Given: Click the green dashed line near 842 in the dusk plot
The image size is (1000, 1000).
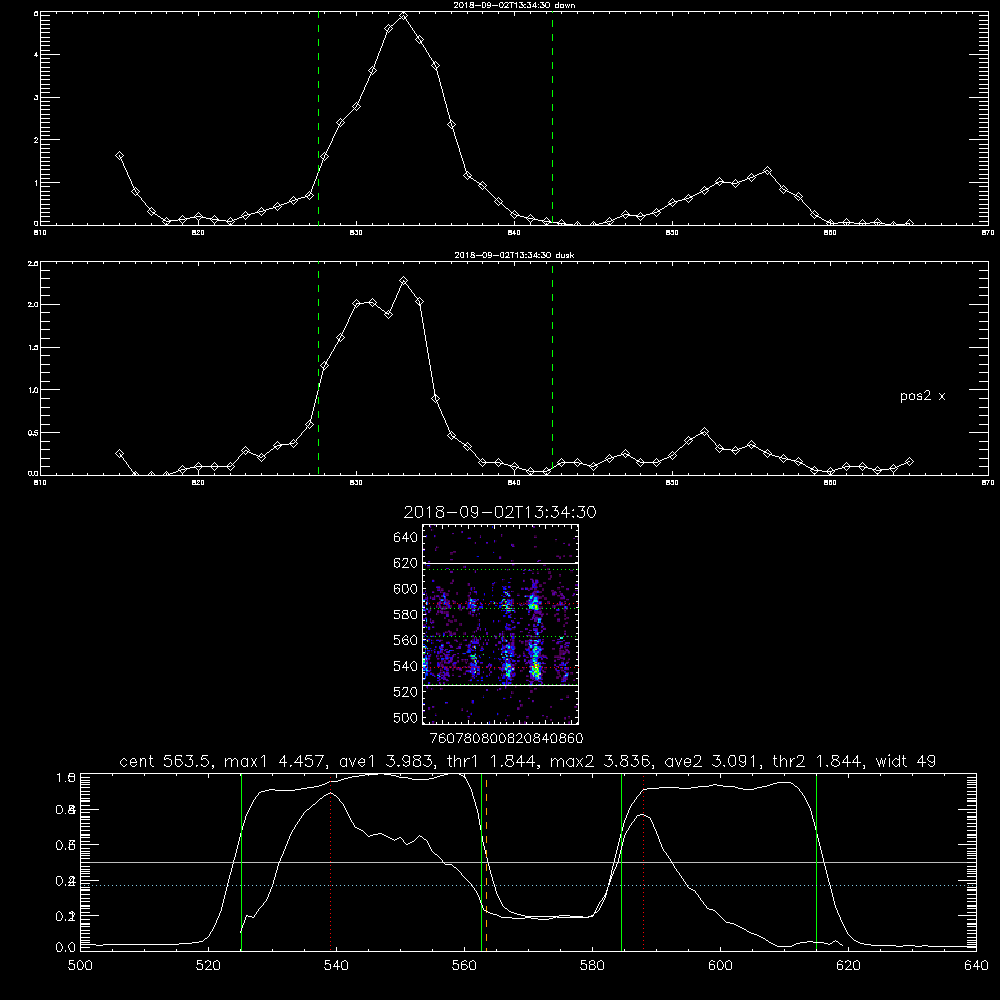Looking at the screenshot, I should pos(552,369).
